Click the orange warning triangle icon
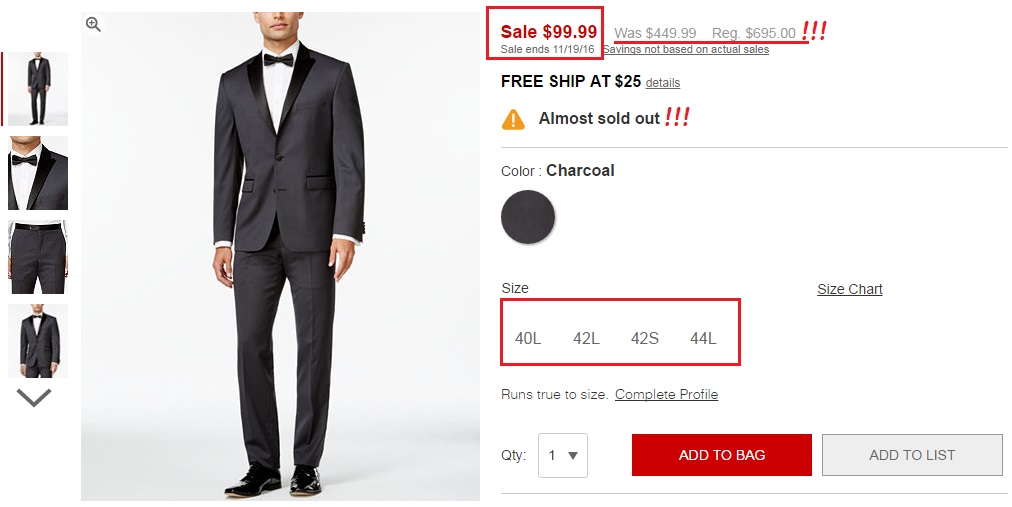This screenshot has height=507, width=1012. pyautogui.click(x=513, y=119)
